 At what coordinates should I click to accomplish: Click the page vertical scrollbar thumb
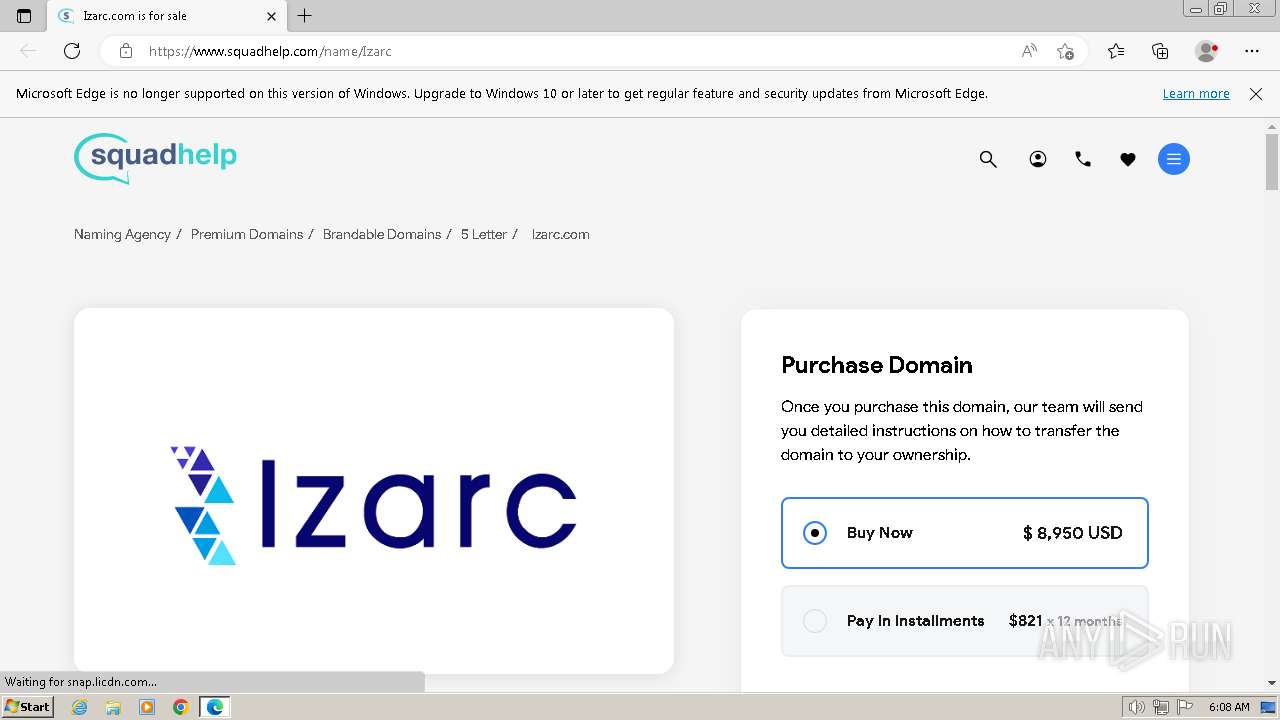click(1272, 162)
